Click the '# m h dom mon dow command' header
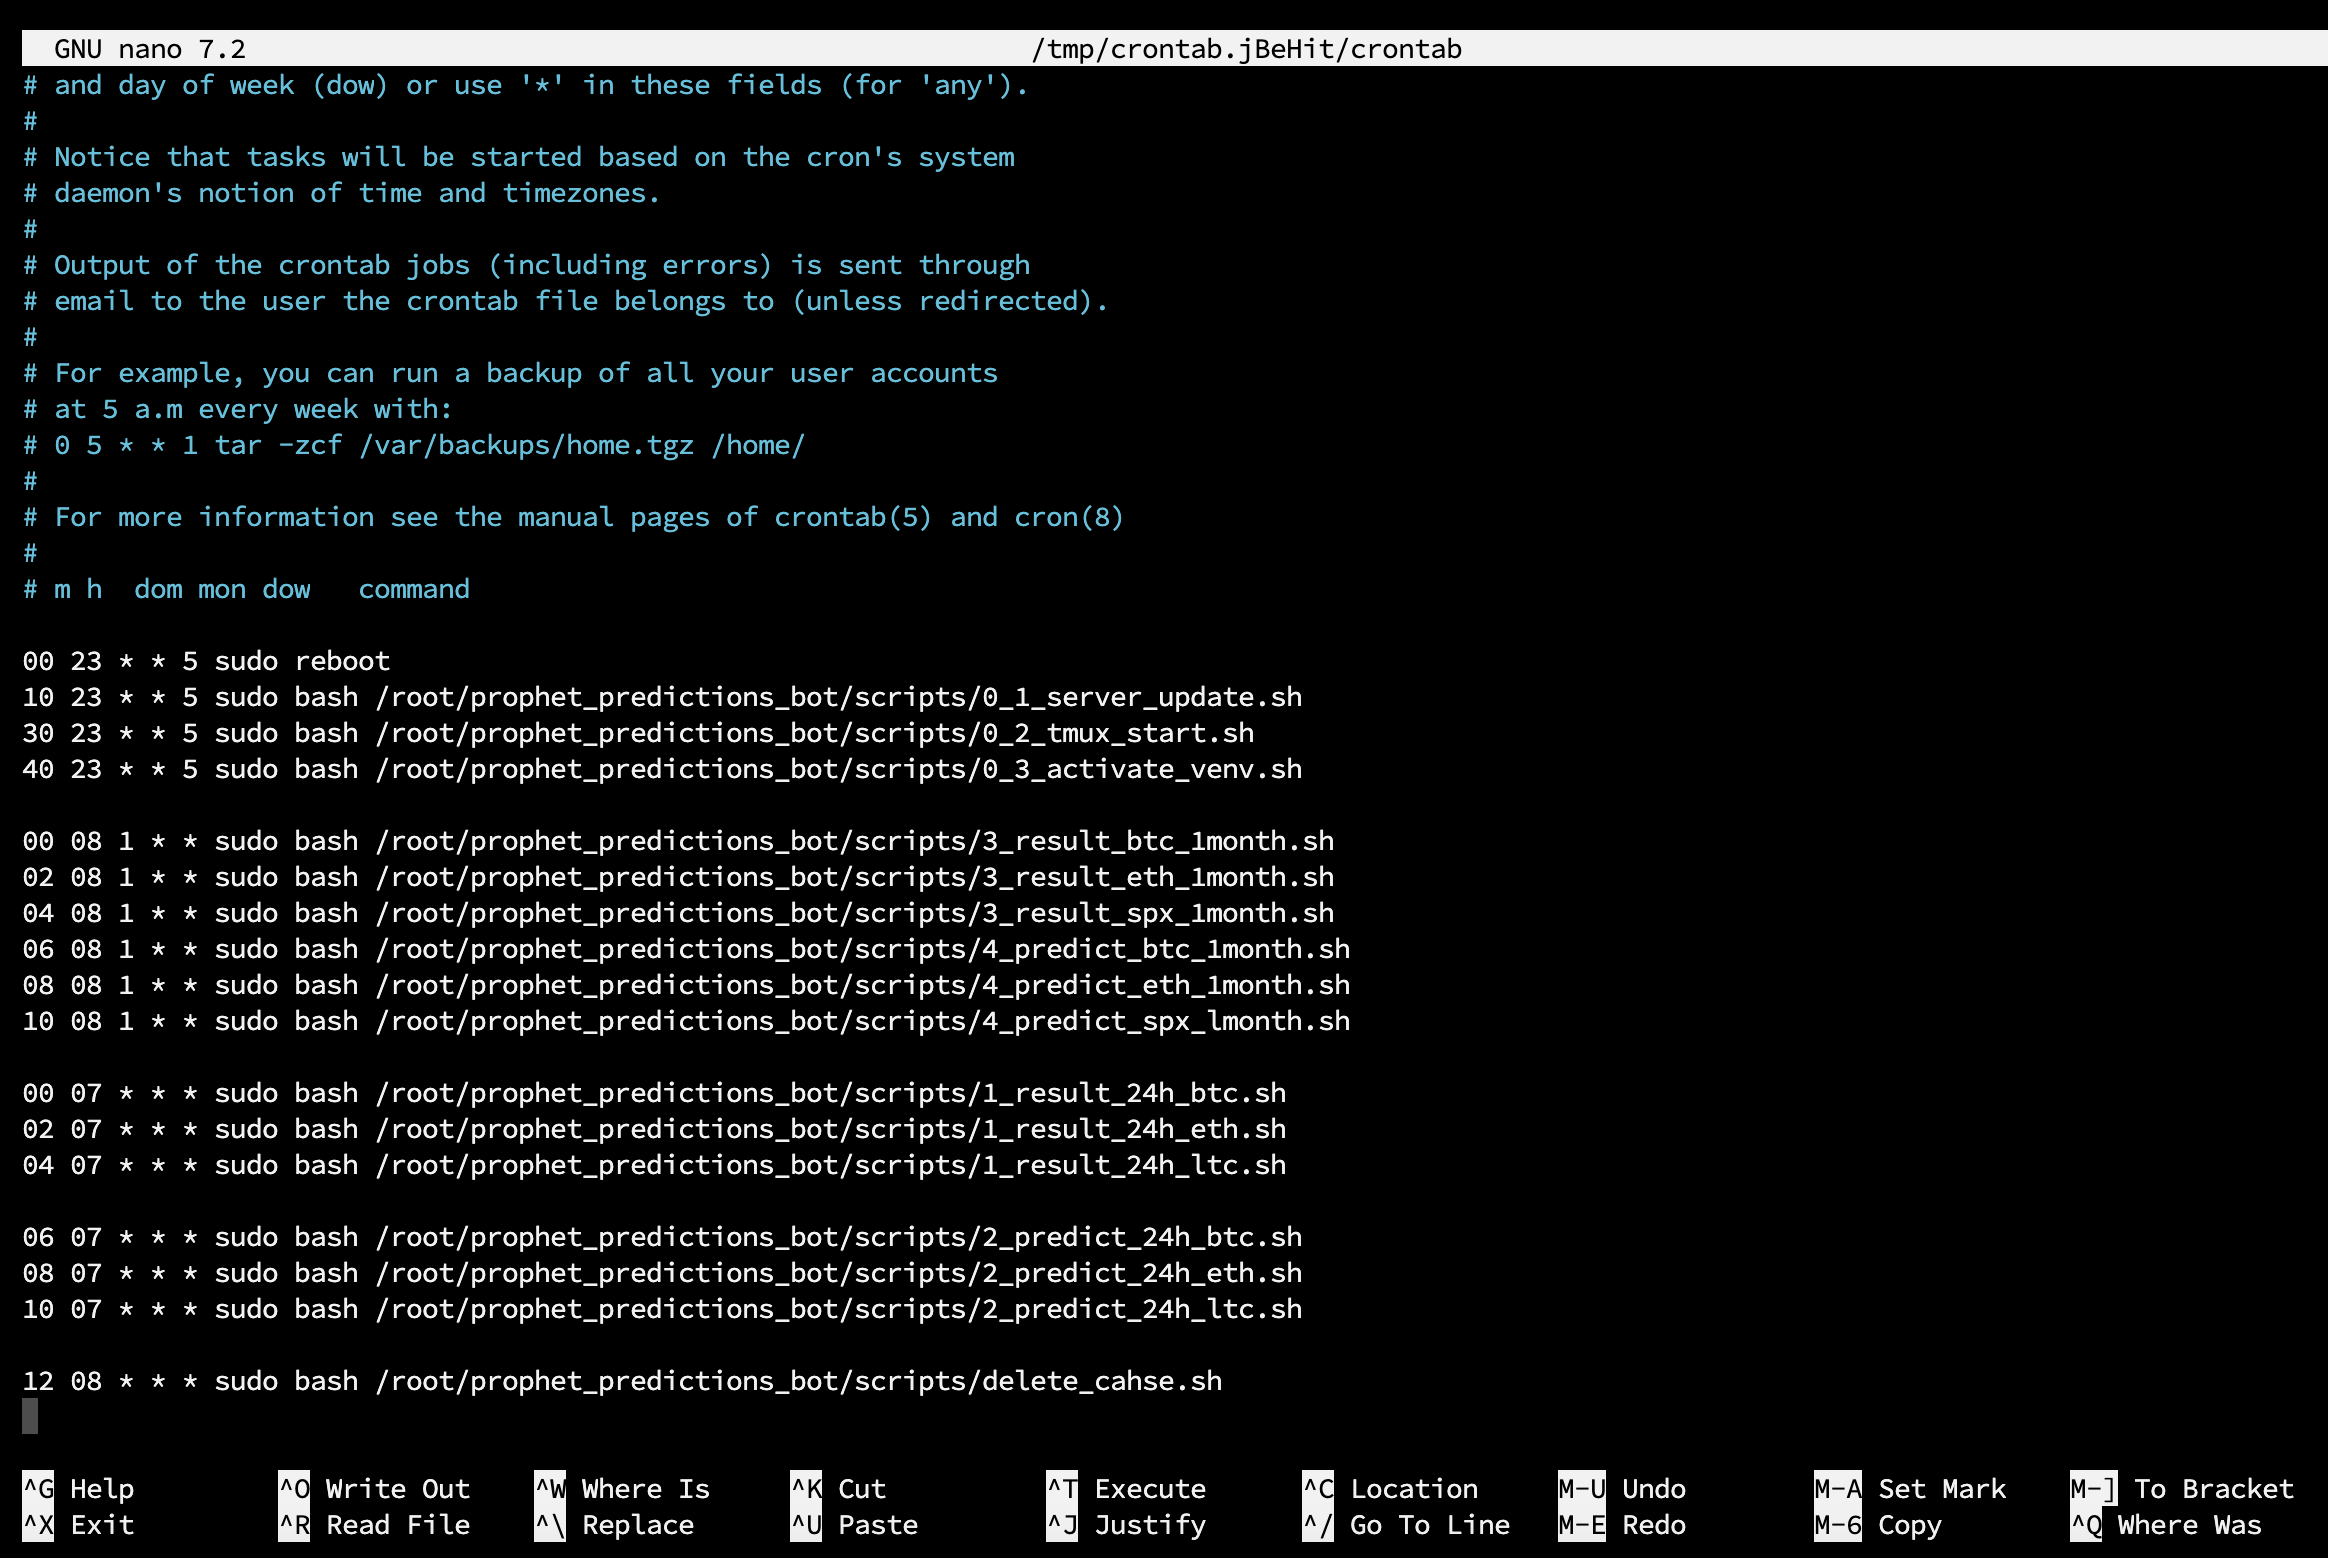Viewport: 2328px width, 1558px height. tap(246, 589)
